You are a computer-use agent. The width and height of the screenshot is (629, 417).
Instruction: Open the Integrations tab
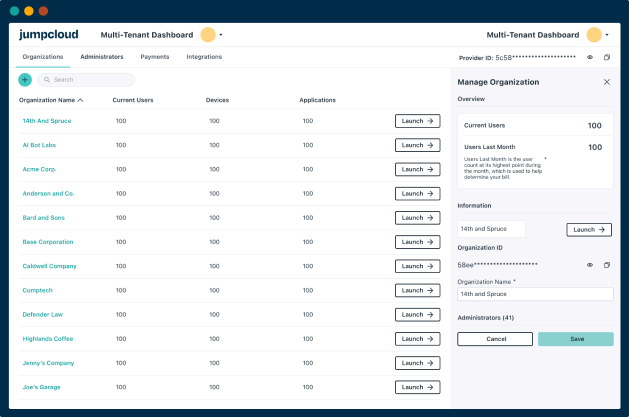point(204,57)
